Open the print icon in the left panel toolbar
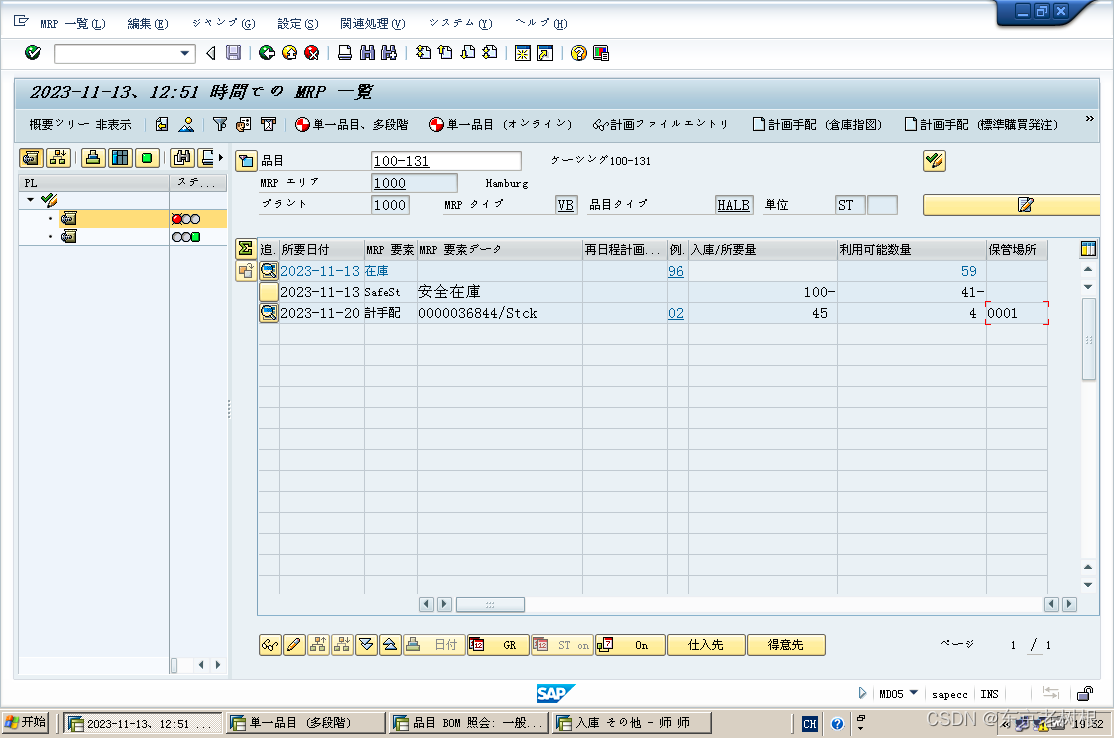Viewport: 1114px width, 738px height. (x=93, y=157)
